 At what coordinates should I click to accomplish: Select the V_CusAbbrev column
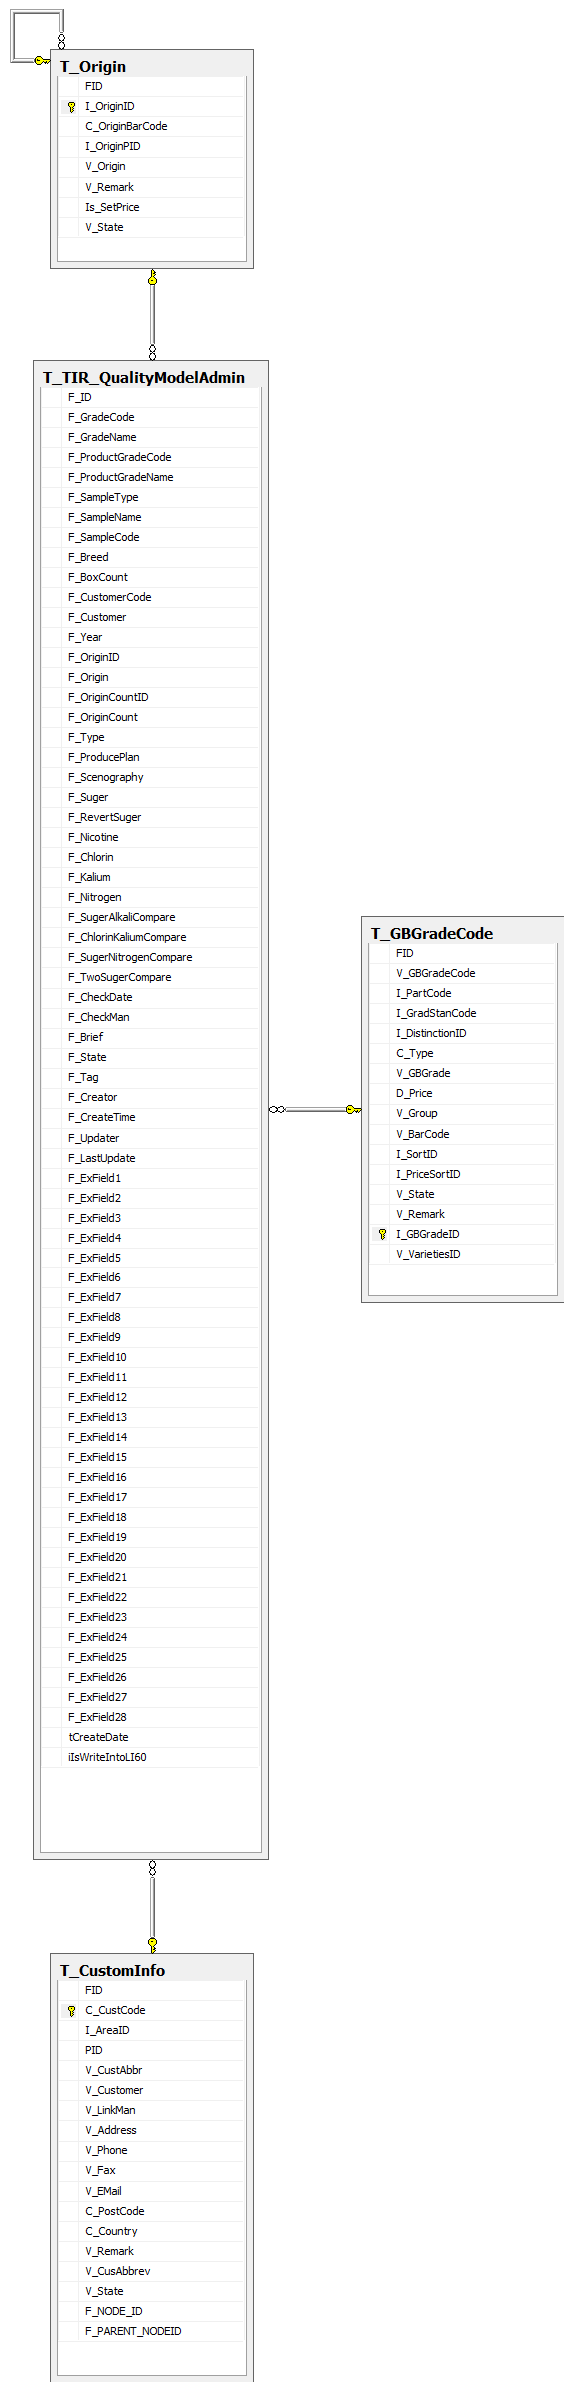point(150,2272)
